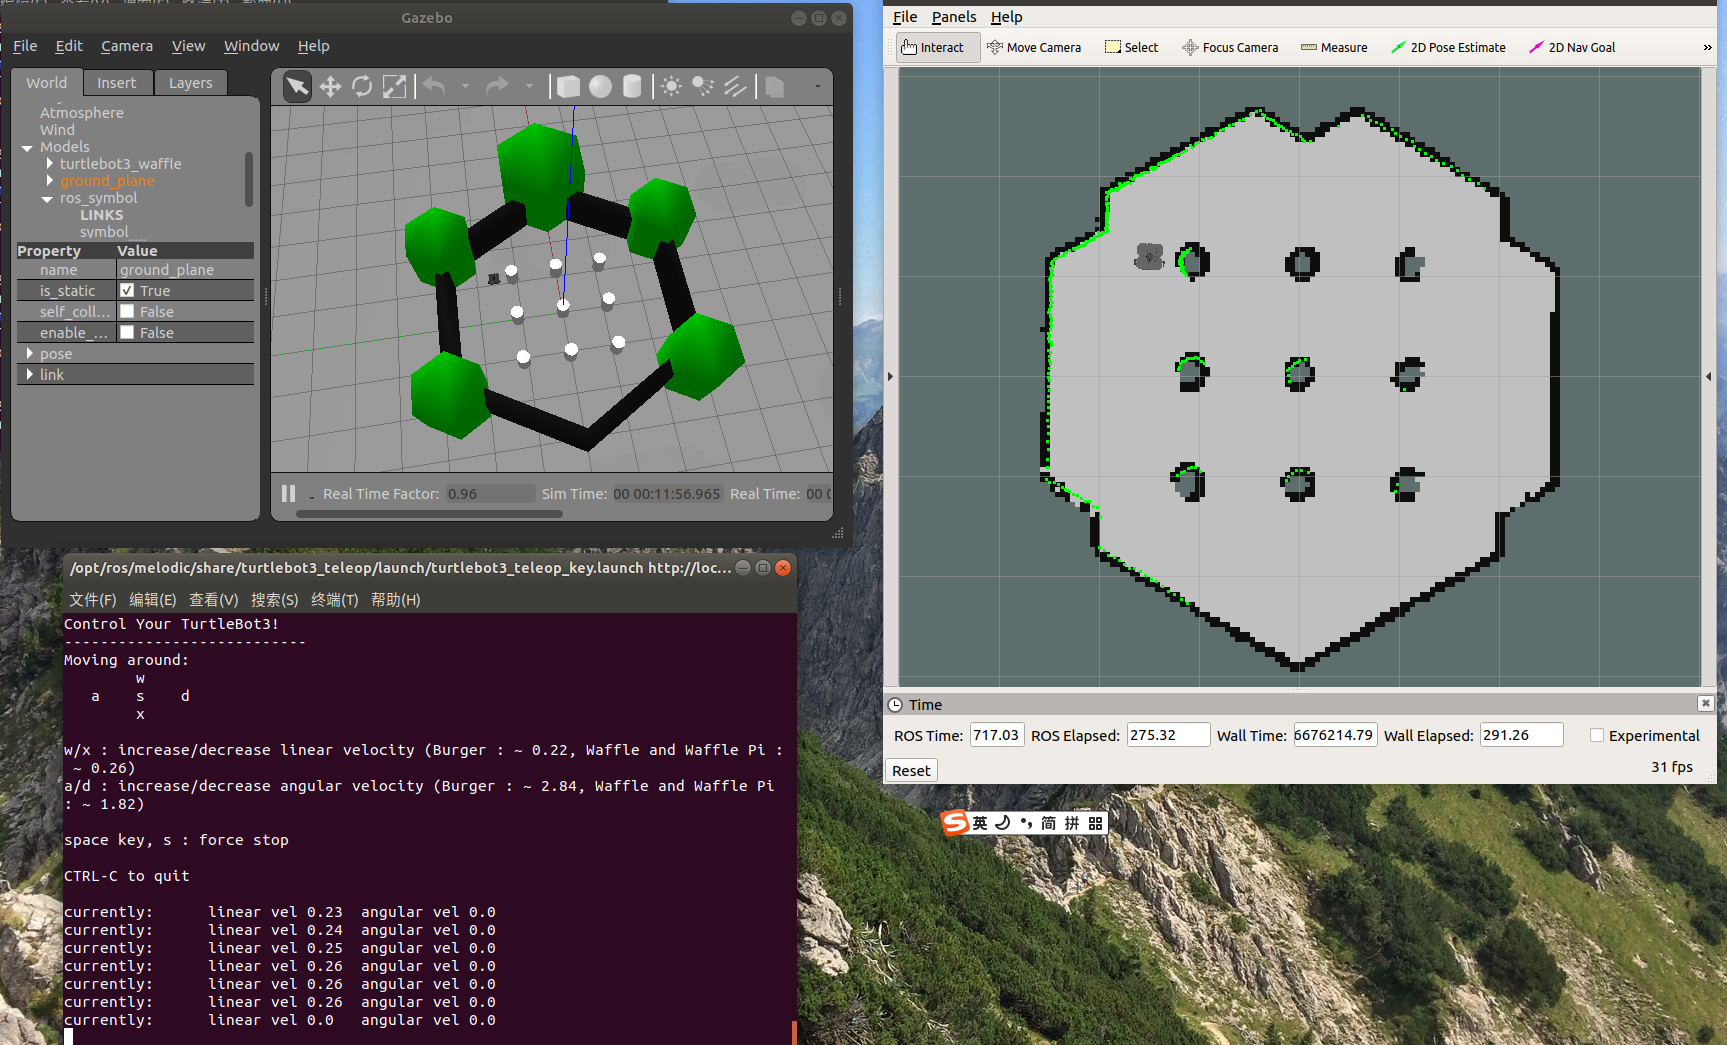The image size is (1727, 1045).
Task: Insert a sphere shape in Gazebo
Action: pos(600,86)
